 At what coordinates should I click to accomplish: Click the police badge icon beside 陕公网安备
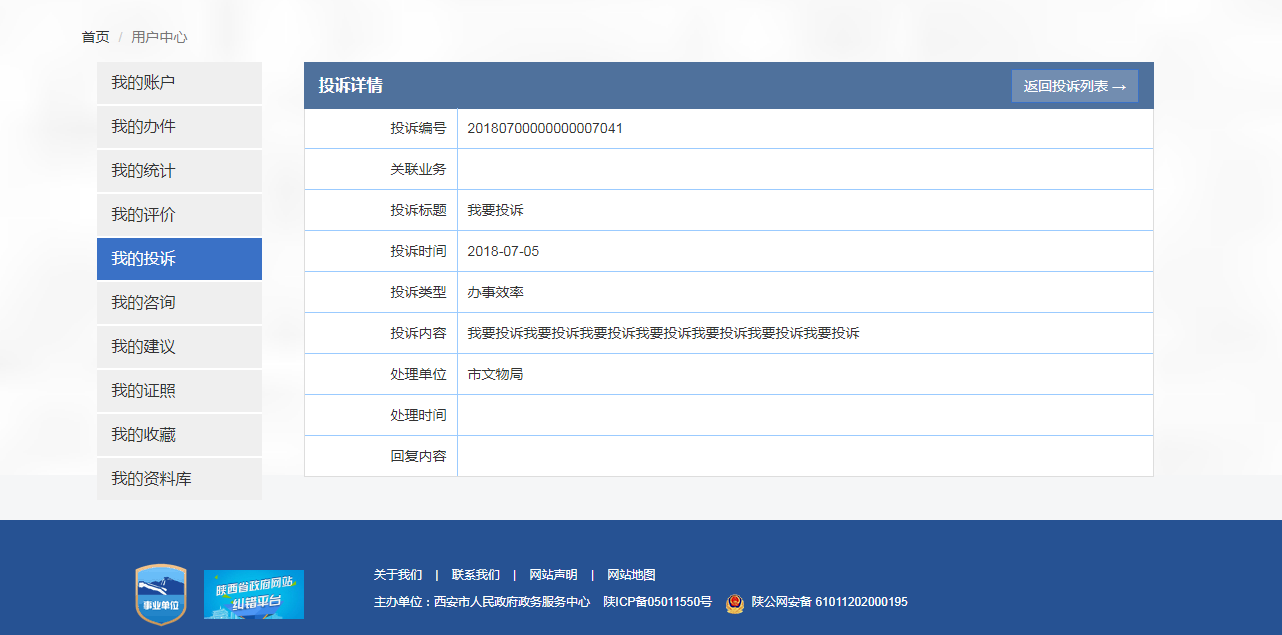735,602
